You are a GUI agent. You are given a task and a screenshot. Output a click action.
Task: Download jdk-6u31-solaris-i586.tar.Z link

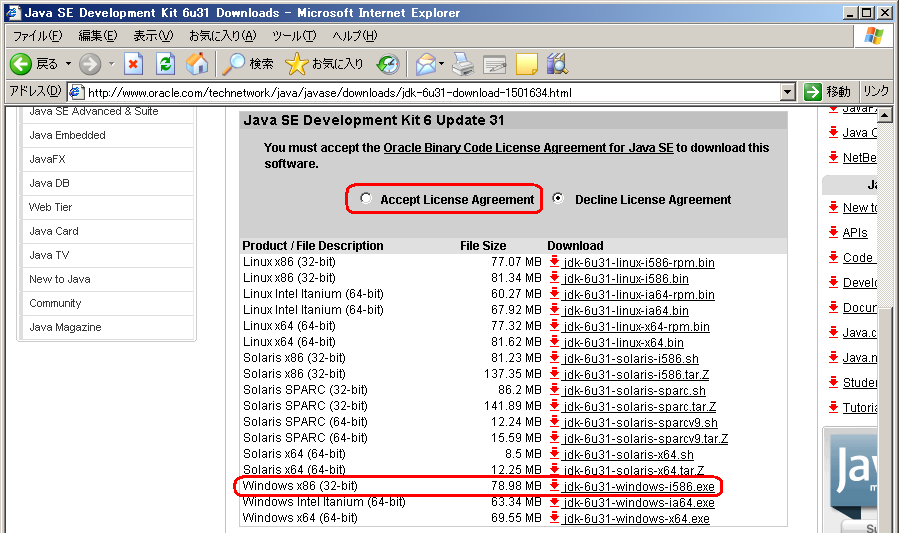[x=636, y=375]
